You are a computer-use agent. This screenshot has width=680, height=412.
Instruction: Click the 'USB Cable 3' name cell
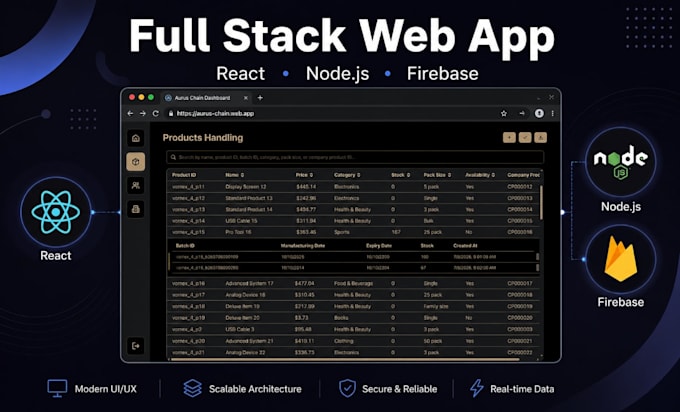point(240,329)
